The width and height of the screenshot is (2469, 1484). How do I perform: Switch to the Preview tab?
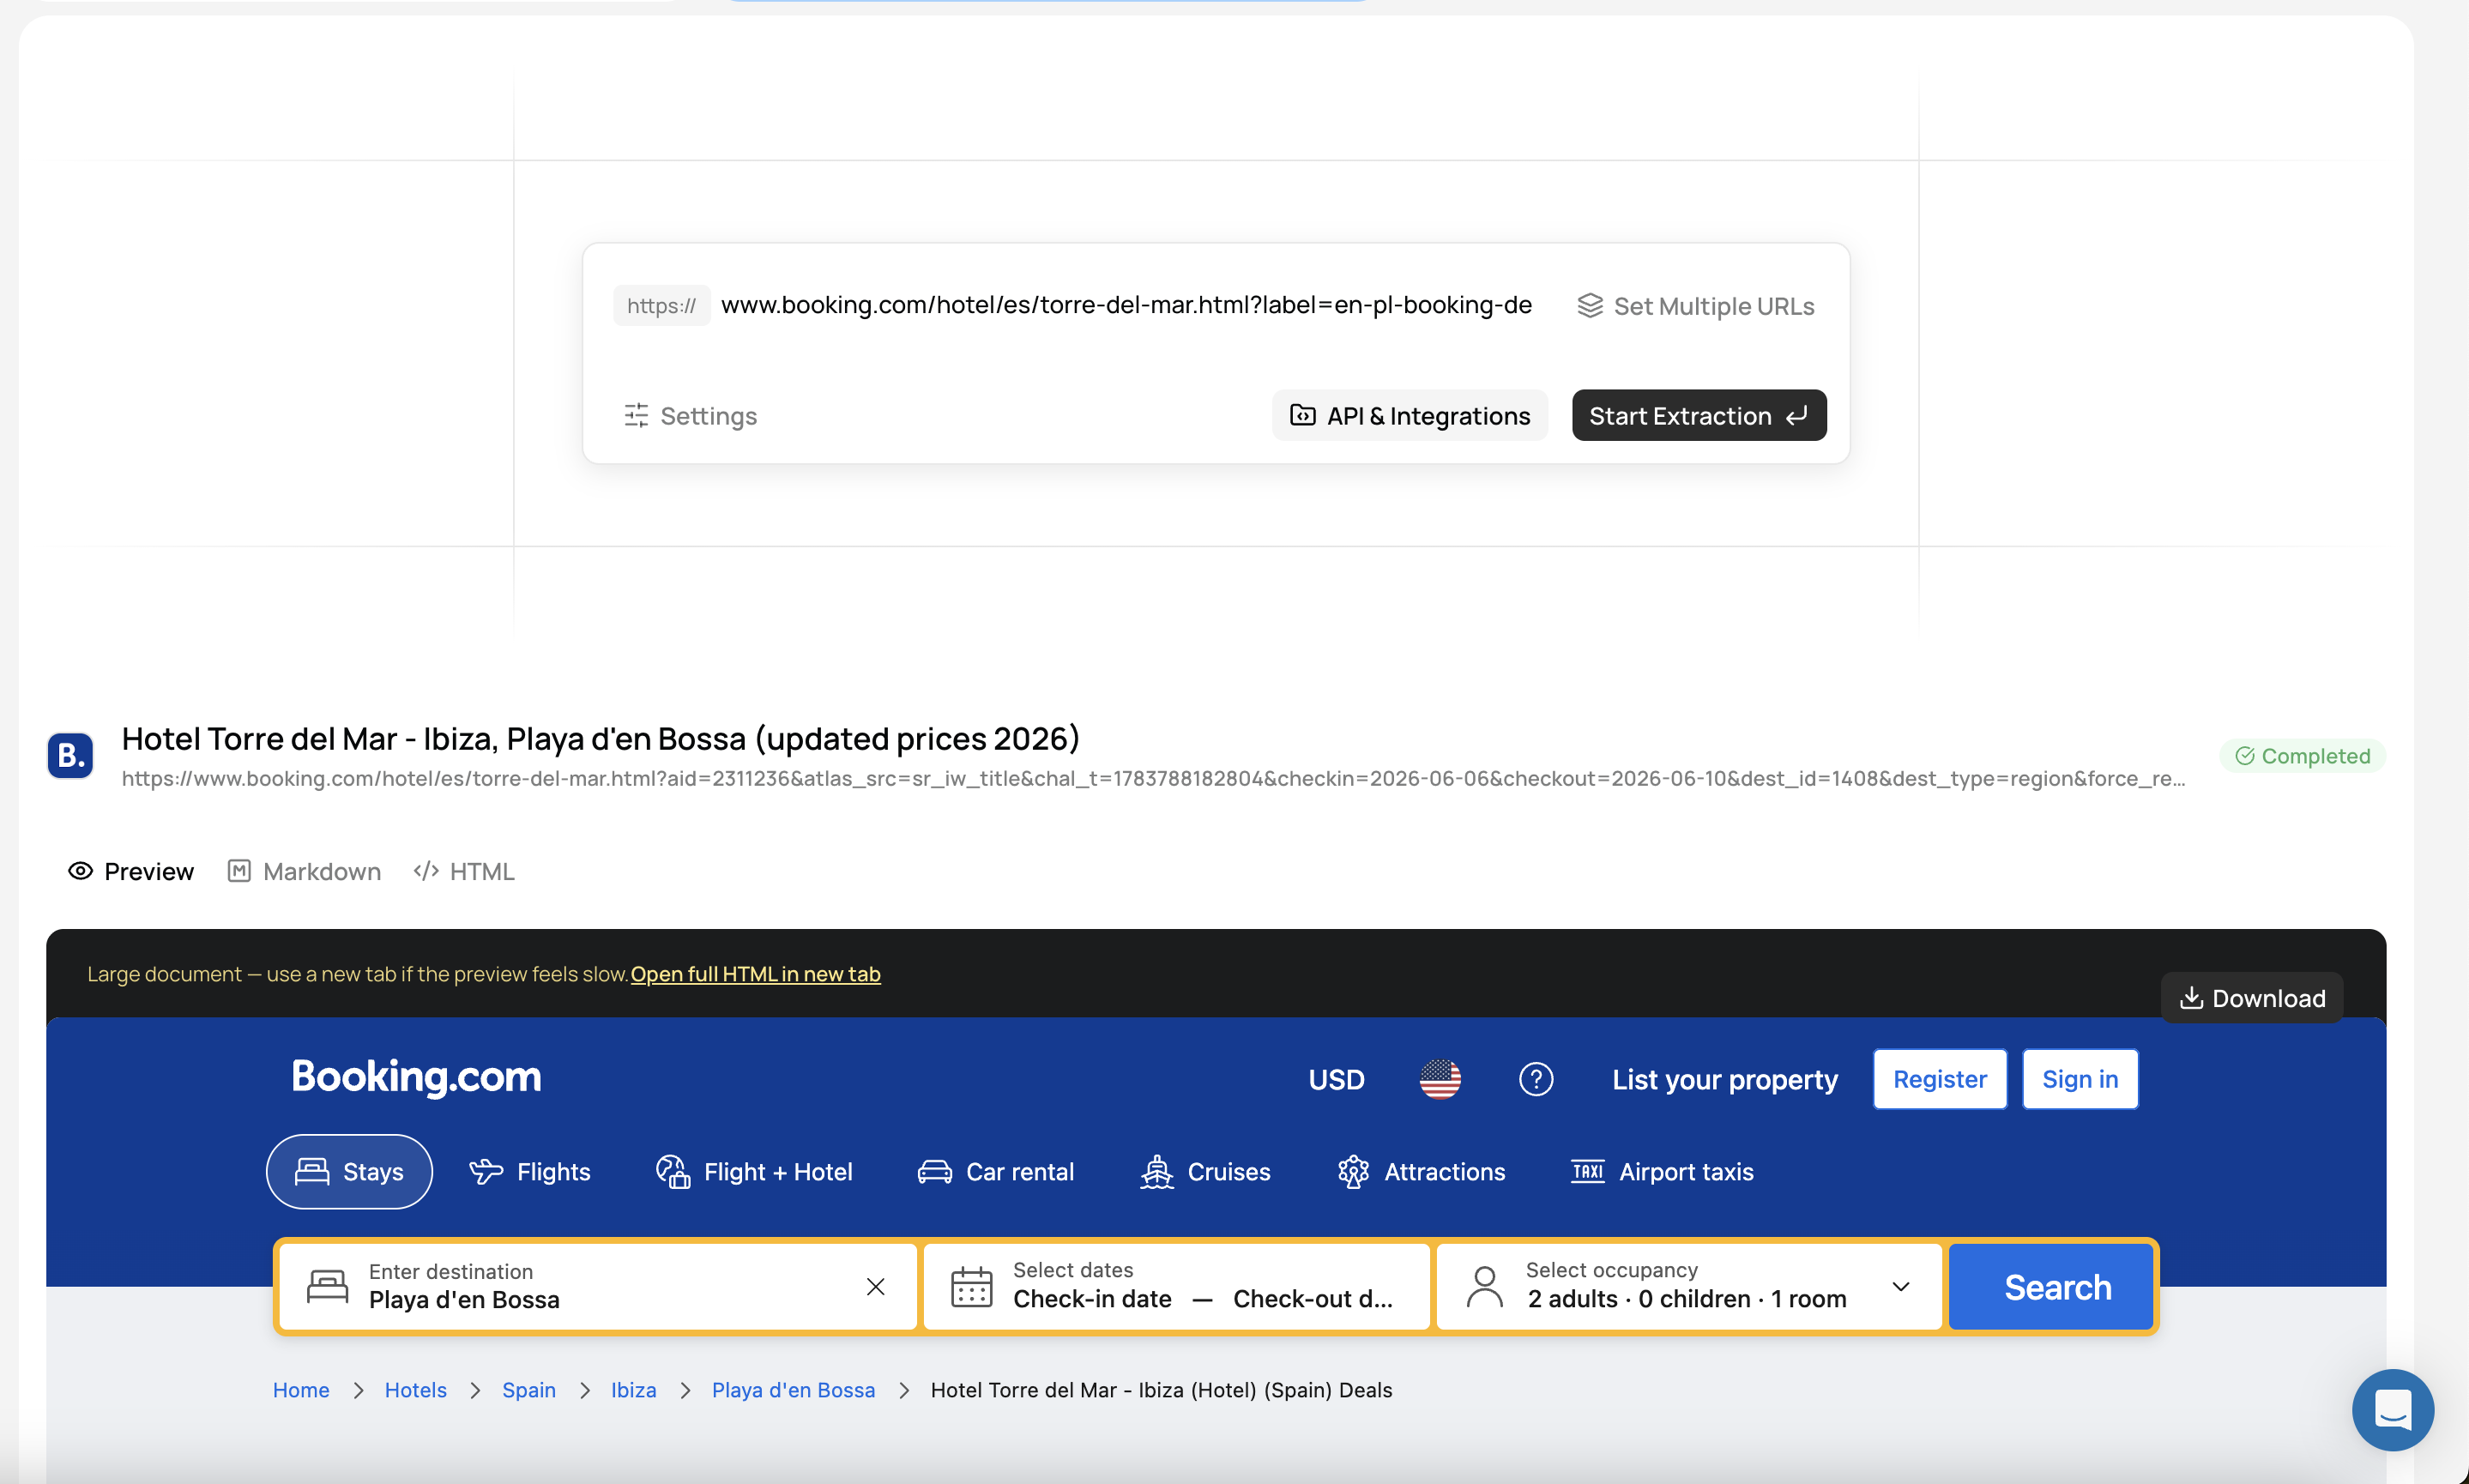(130, 871)
